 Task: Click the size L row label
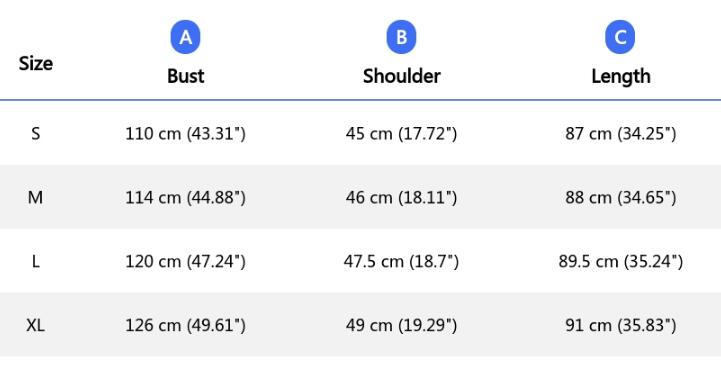tap(35, 262)
